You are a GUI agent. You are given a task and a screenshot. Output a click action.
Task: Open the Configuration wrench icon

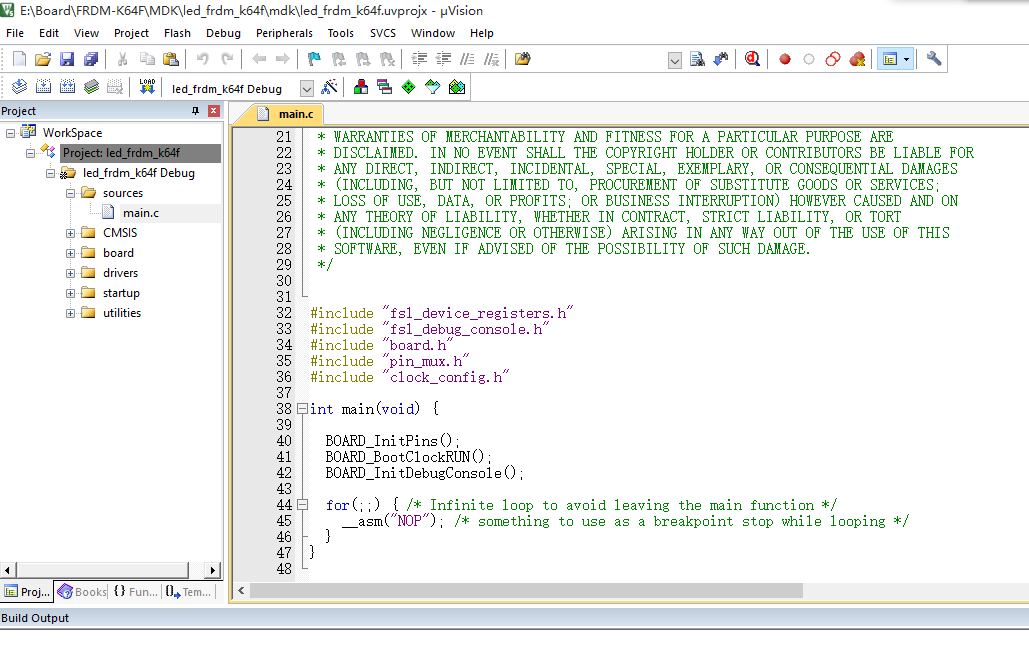(x=934, y=59)
